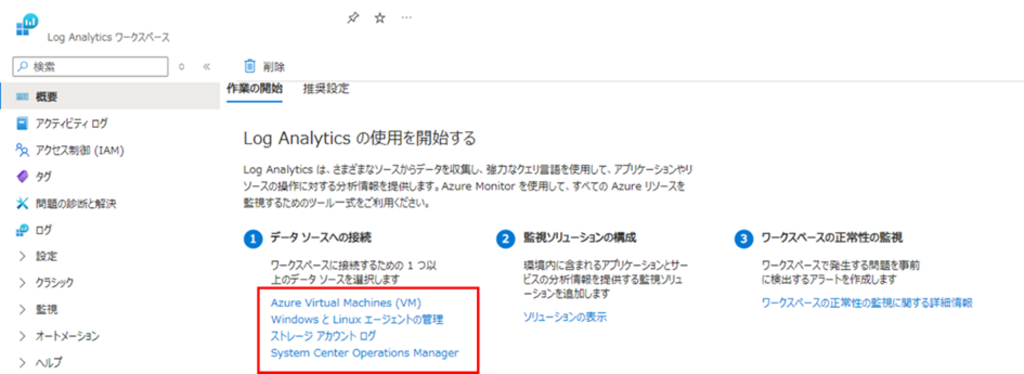Viewport: 1024px width, 374px height.
Task: Click the ソリューションの表示 link
Action: pyautogui.click(x=565, y=318)
